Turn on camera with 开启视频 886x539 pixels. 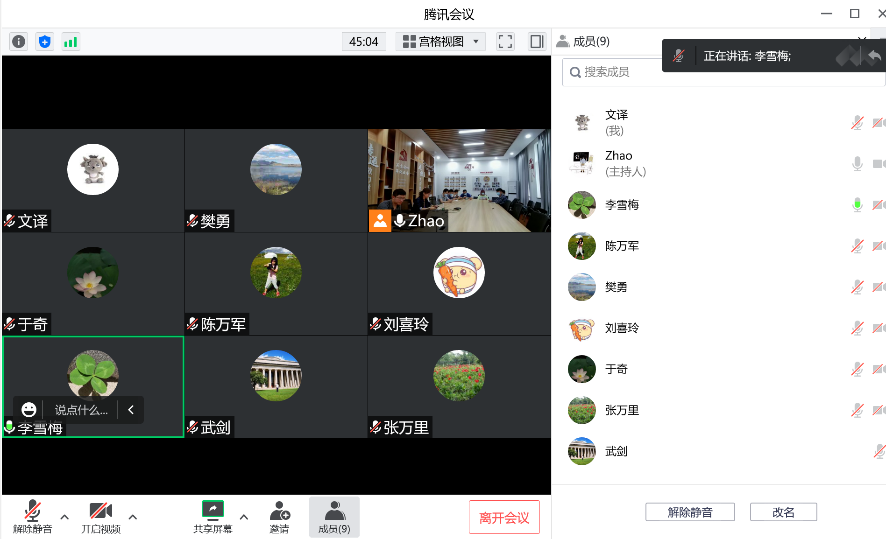(x=100, y=511)
